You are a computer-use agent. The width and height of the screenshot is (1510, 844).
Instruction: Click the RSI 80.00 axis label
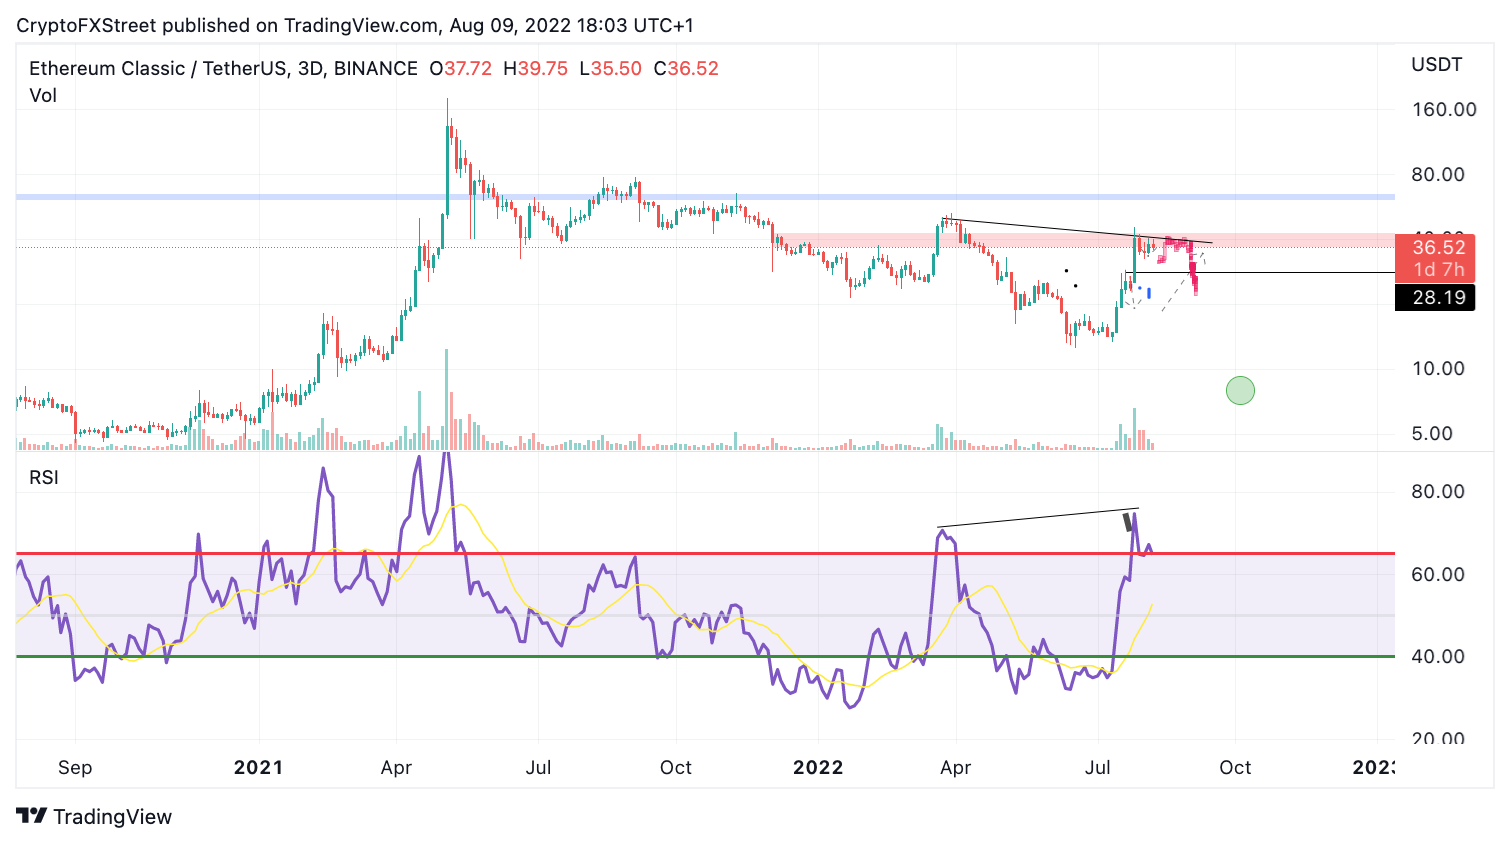click(x=1438, y=492)
